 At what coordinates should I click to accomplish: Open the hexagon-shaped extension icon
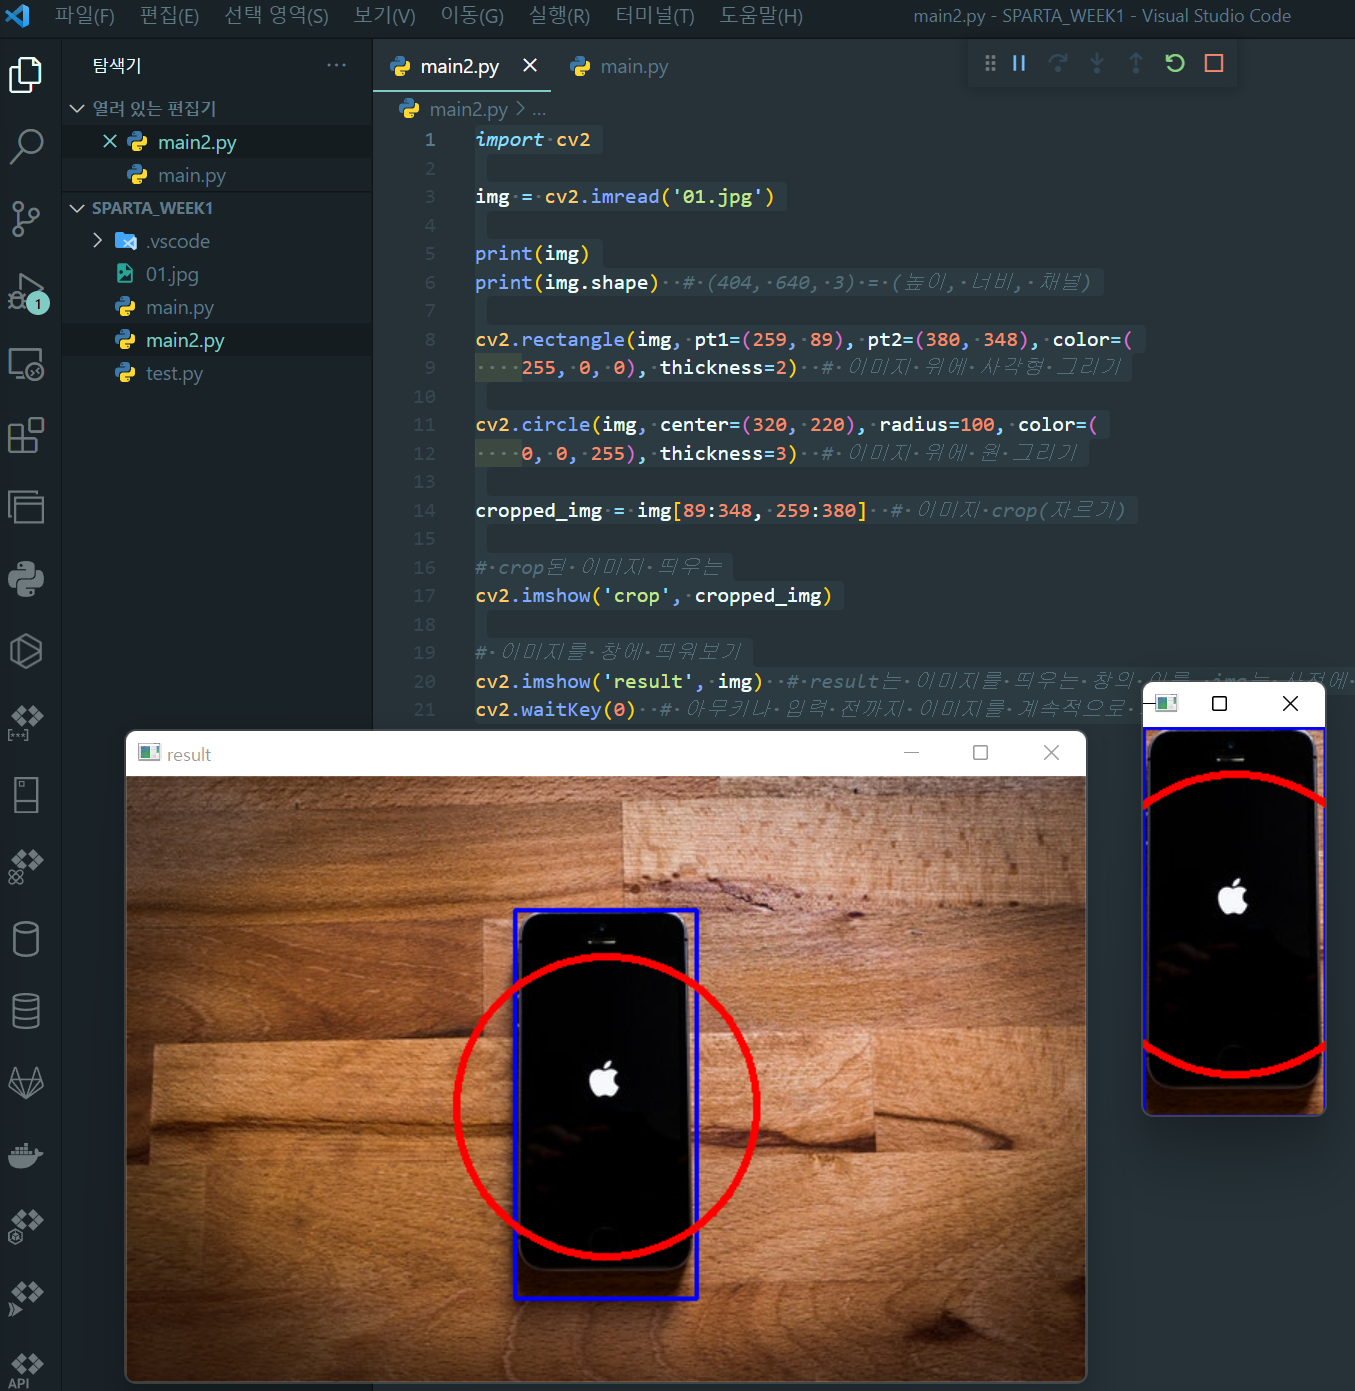(x=26, y=651)
